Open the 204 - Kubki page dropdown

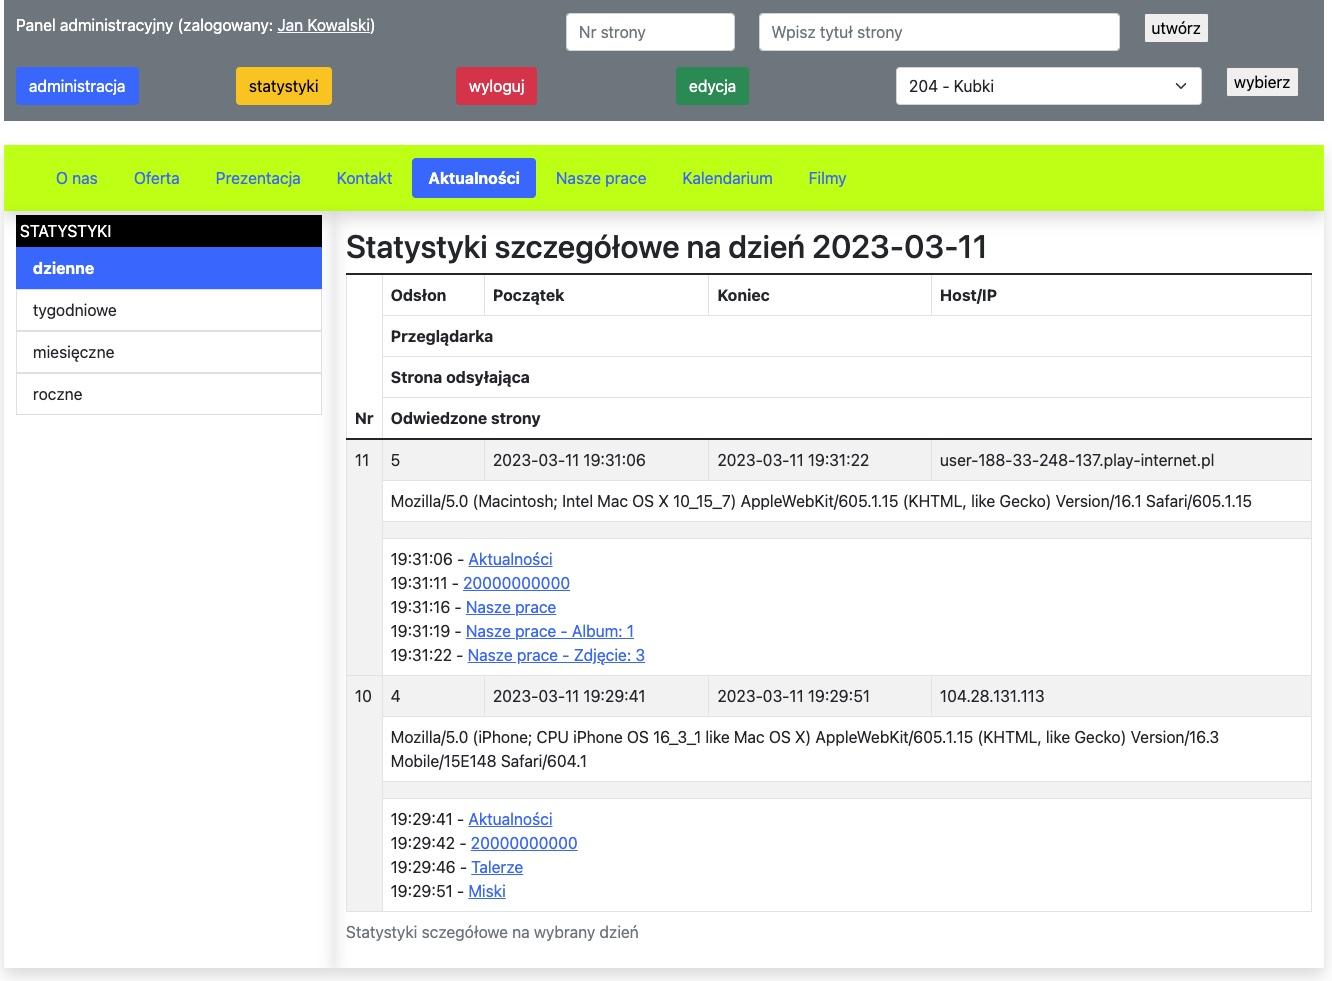click(1047, 86)
